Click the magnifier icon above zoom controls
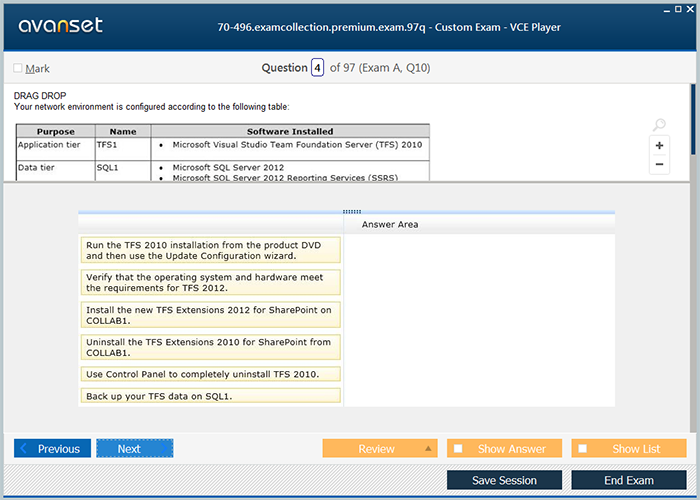 coord(659,125)
